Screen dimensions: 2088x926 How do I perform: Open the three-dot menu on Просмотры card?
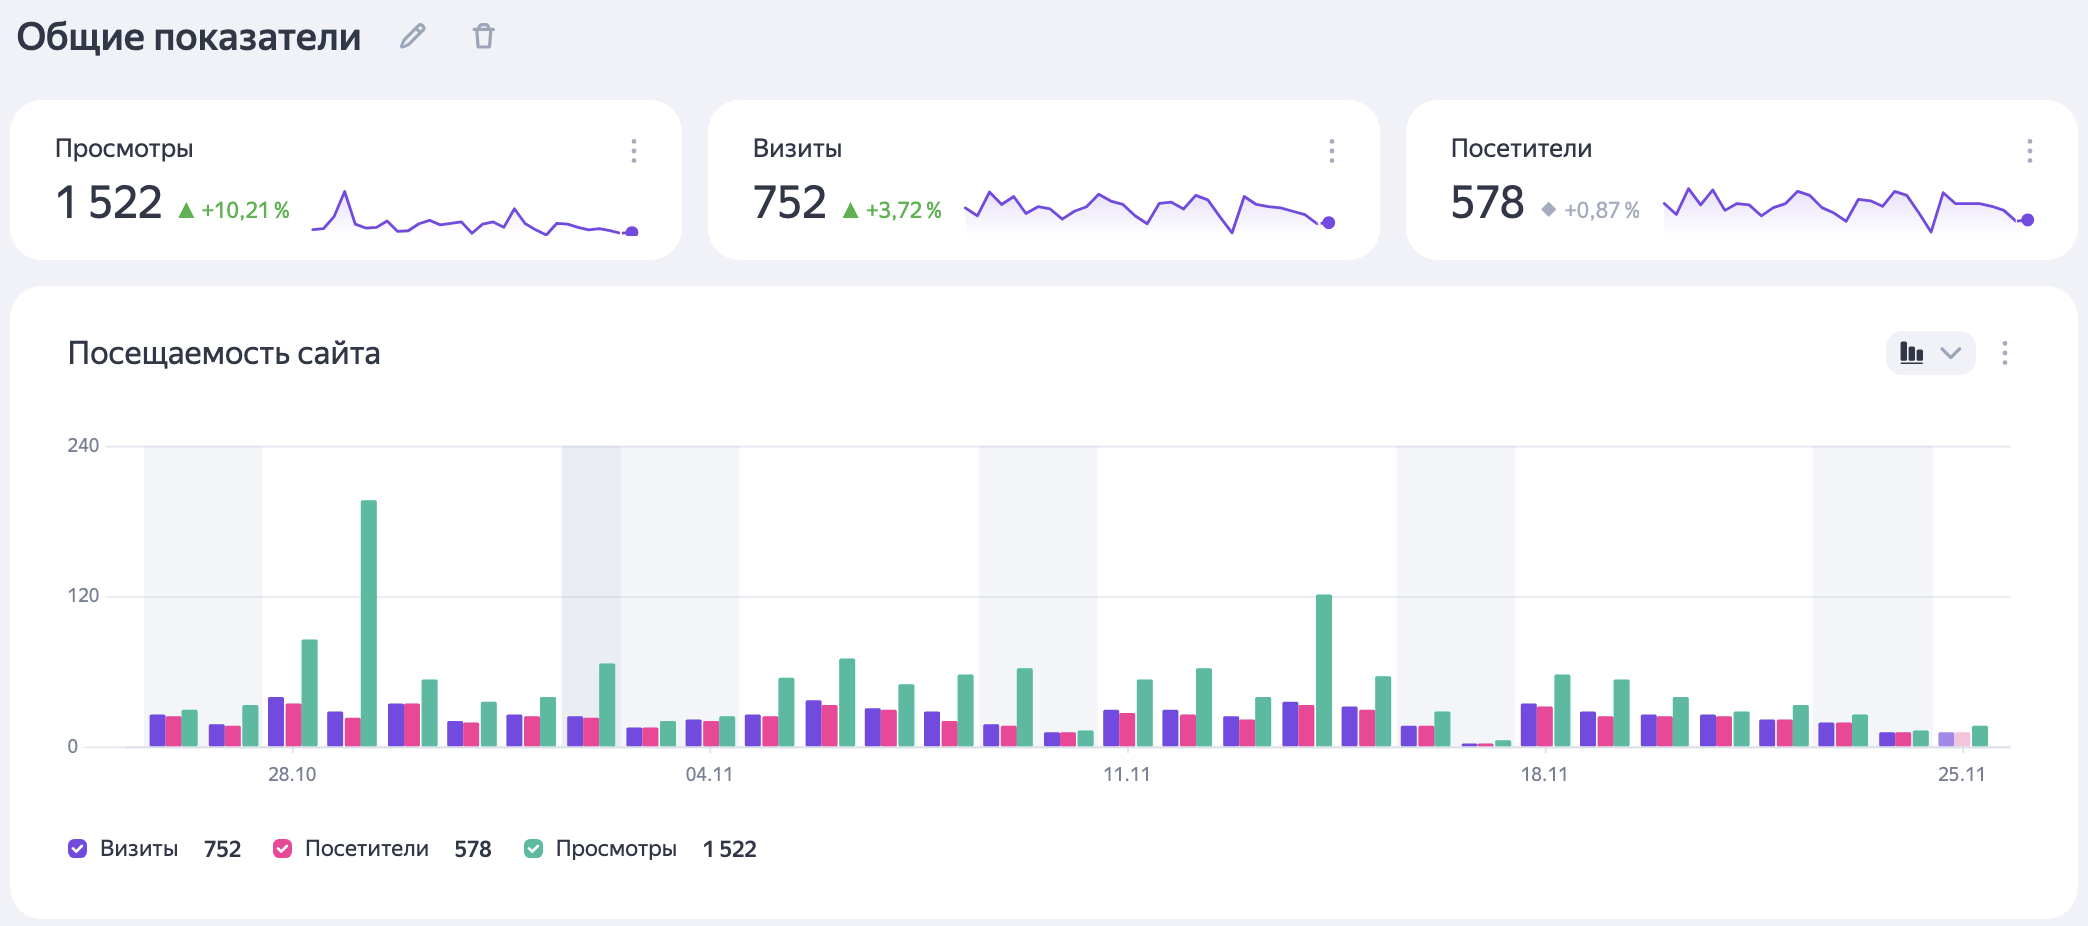(633, 151)
